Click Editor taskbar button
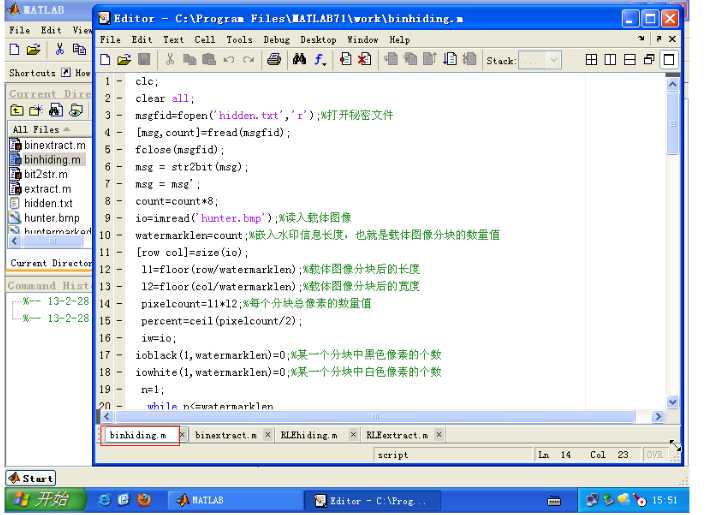Image resolution: width=713 pixels, height=515 pixels. click(x=372, y=500)
